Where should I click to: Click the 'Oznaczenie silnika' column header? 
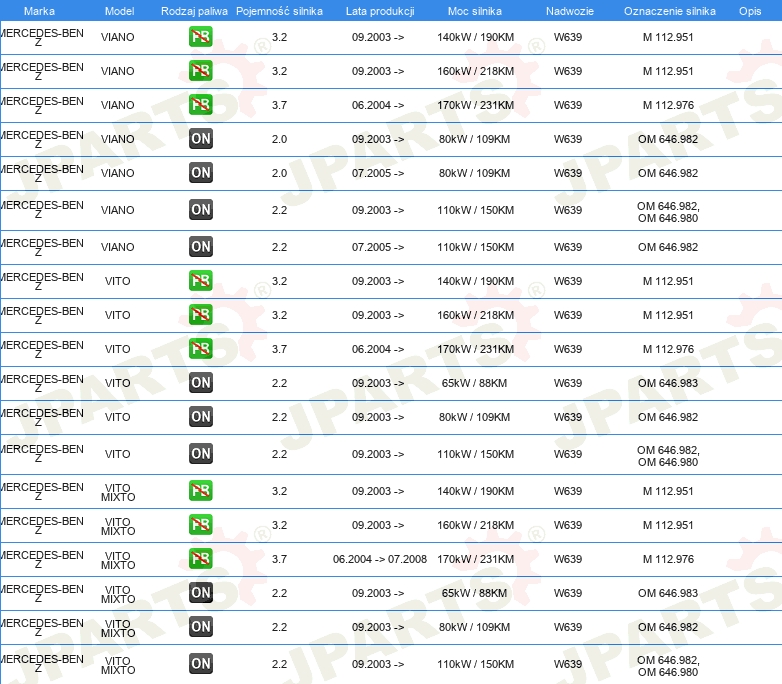pos(669,11)
